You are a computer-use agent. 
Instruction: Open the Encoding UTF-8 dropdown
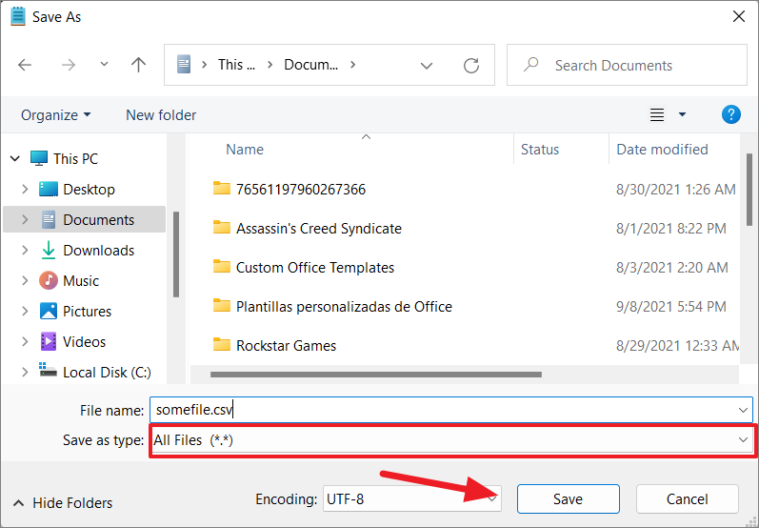[x=412, y=499]
